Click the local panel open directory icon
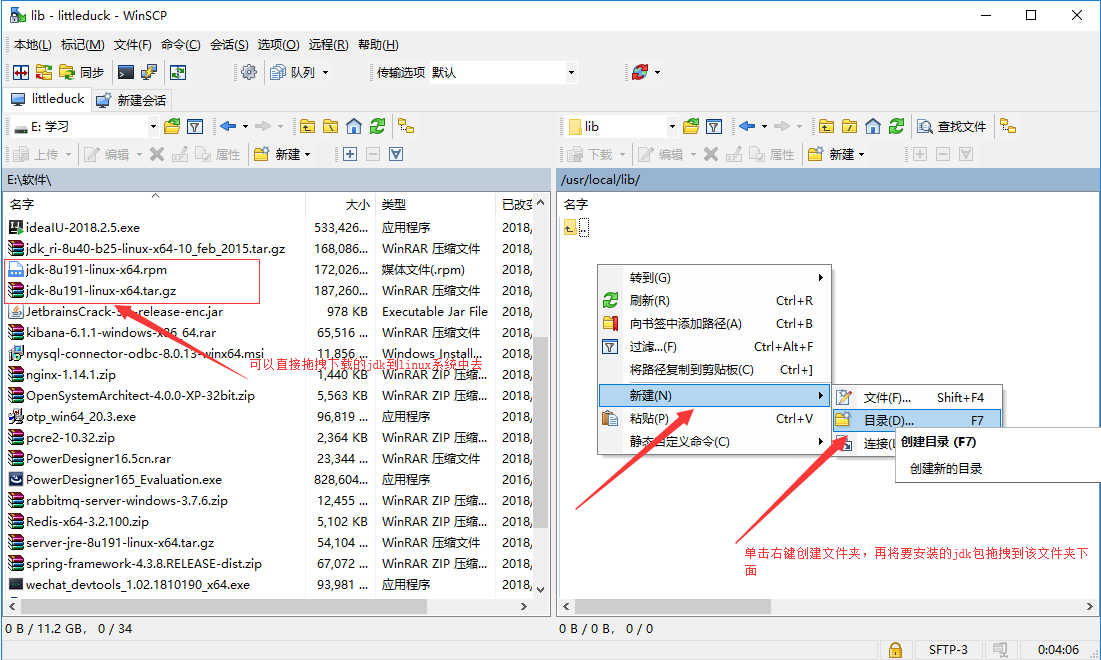 click(172, 126)
